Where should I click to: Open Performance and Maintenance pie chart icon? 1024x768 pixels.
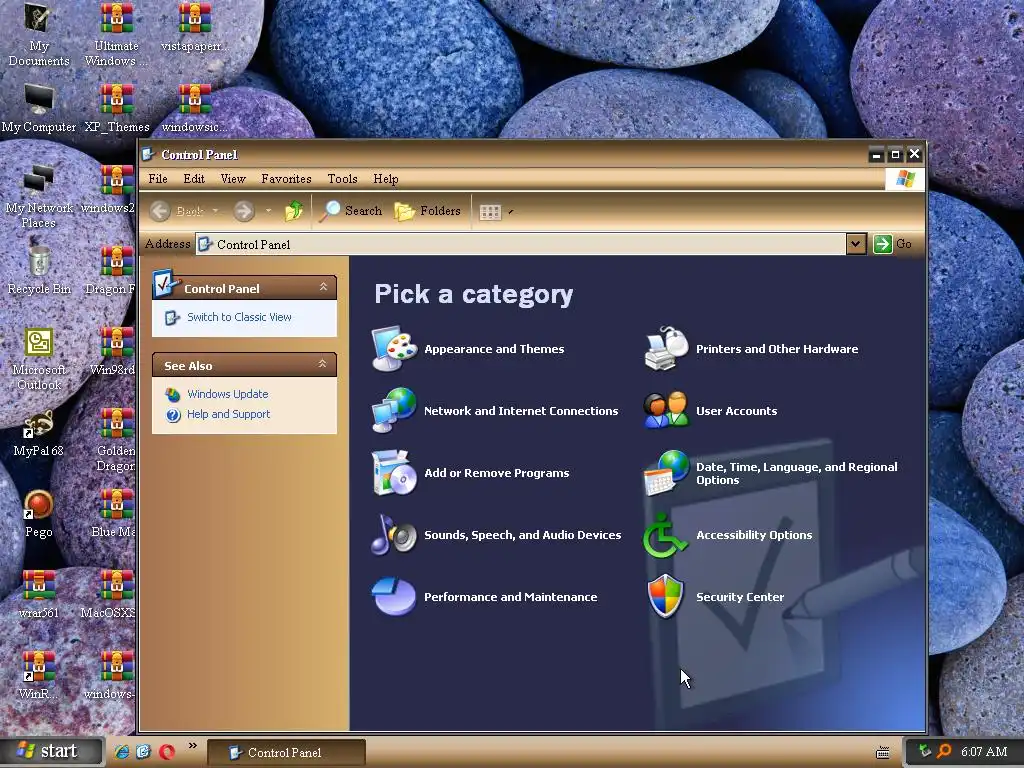tap(394, 596)
